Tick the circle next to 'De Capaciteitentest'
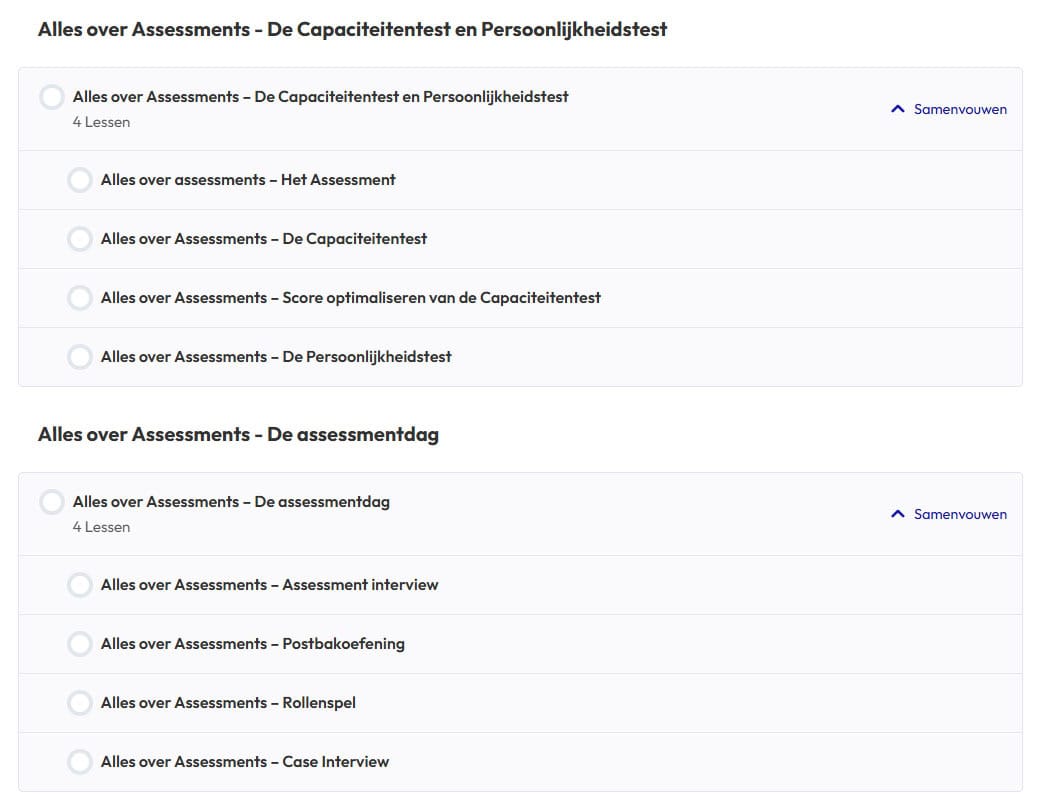The width and height of the screenshot is (1041, 795). tap(80, 239)
